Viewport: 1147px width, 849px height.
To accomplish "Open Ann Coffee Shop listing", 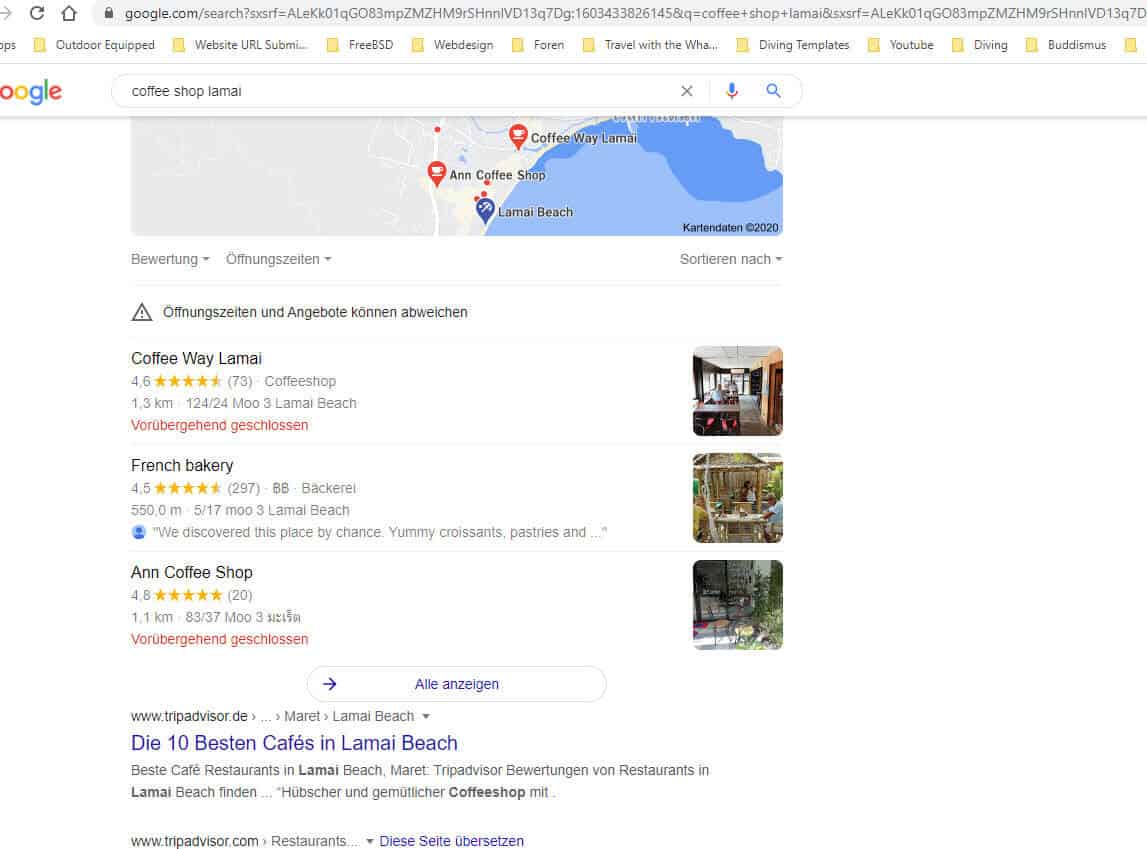I will point(192,572).
